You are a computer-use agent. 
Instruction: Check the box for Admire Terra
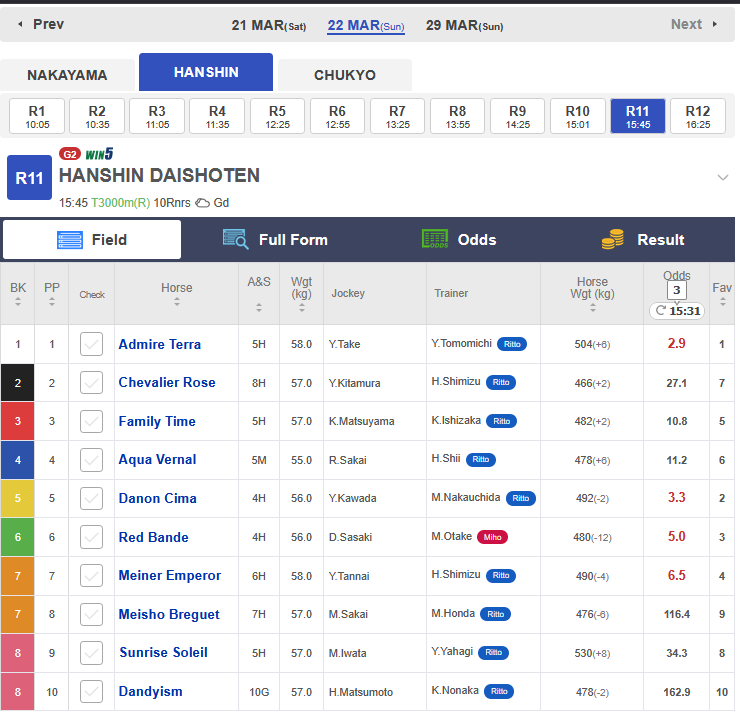92,344
